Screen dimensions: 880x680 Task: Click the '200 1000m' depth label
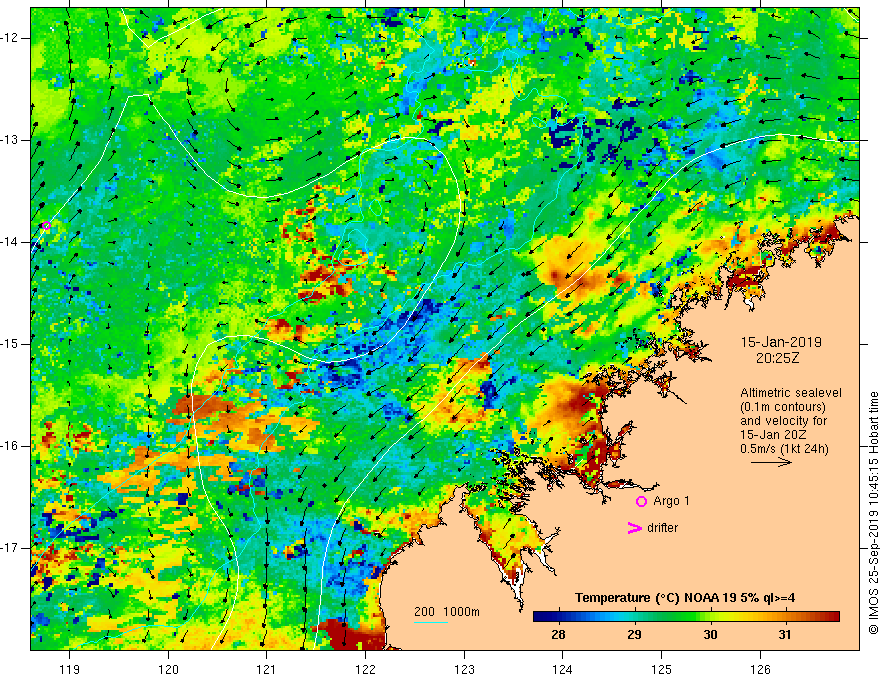tap(447, 612)
